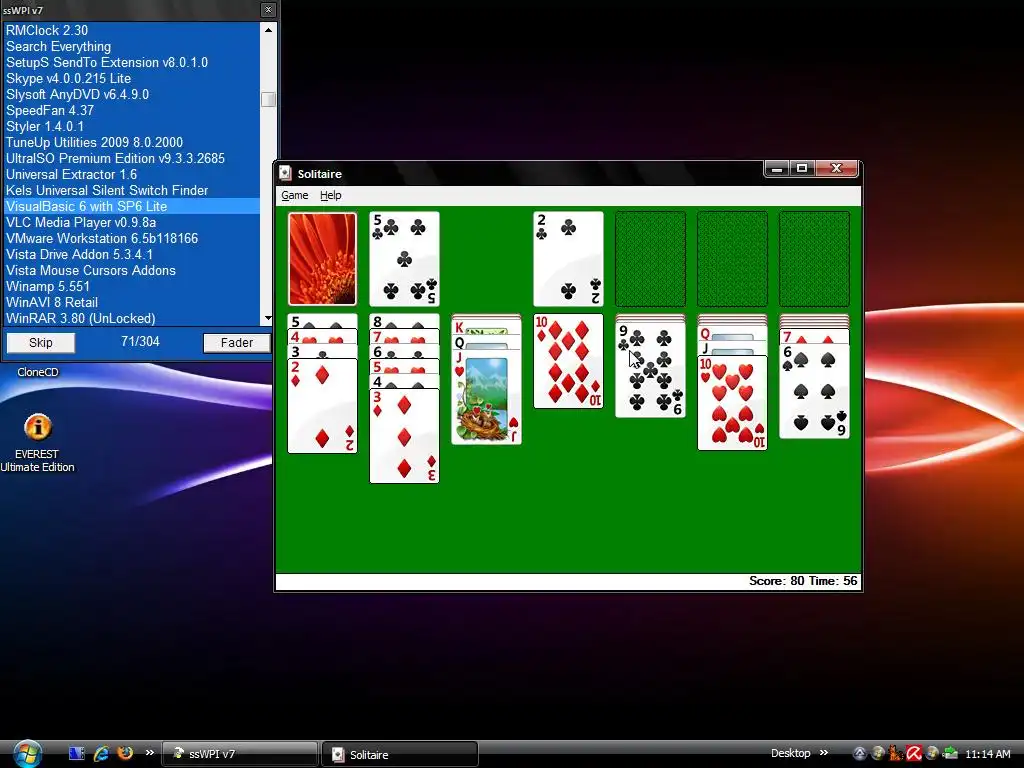
Task: Click scrollbar down arrow in ssWPI list
Action: [268, 319]
